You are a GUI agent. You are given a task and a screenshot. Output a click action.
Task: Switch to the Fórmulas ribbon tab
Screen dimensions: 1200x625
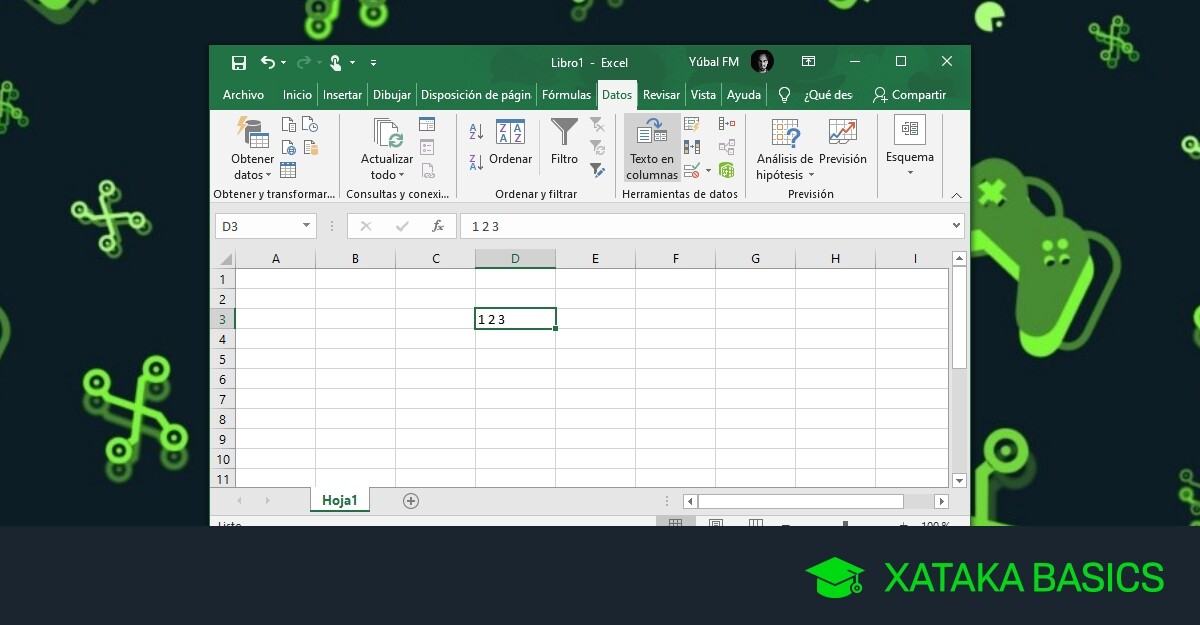[x=566, y=95]
